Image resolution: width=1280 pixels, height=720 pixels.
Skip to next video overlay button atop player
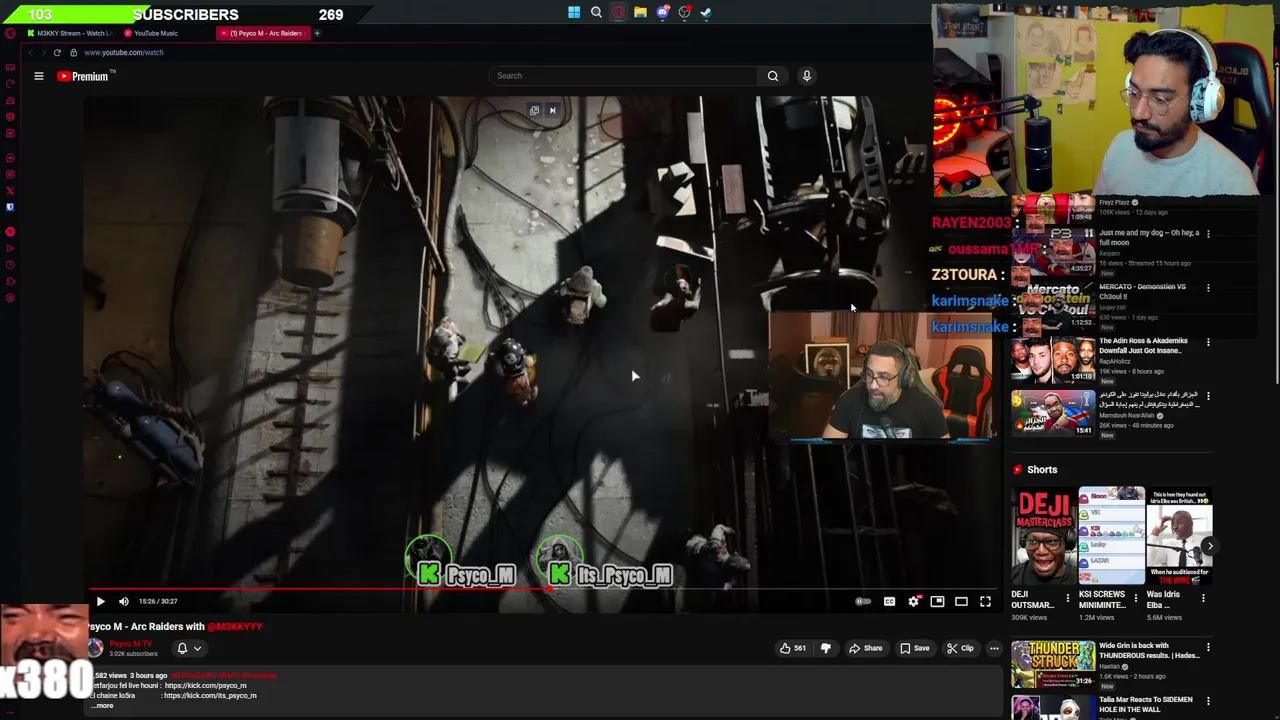(x=552, y=111)
